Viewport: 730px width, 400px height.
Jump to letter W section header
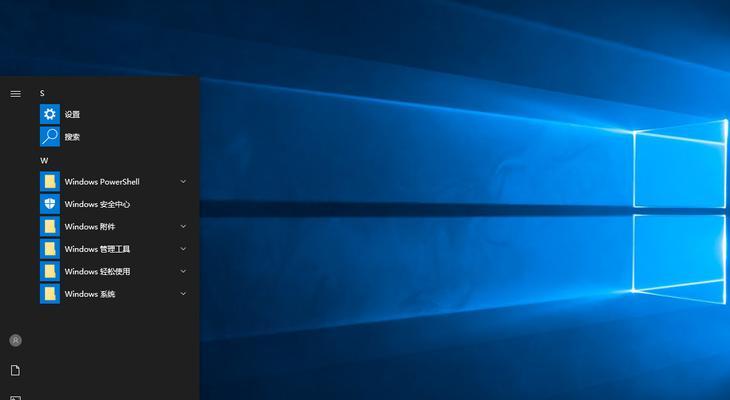pos(44,161)
